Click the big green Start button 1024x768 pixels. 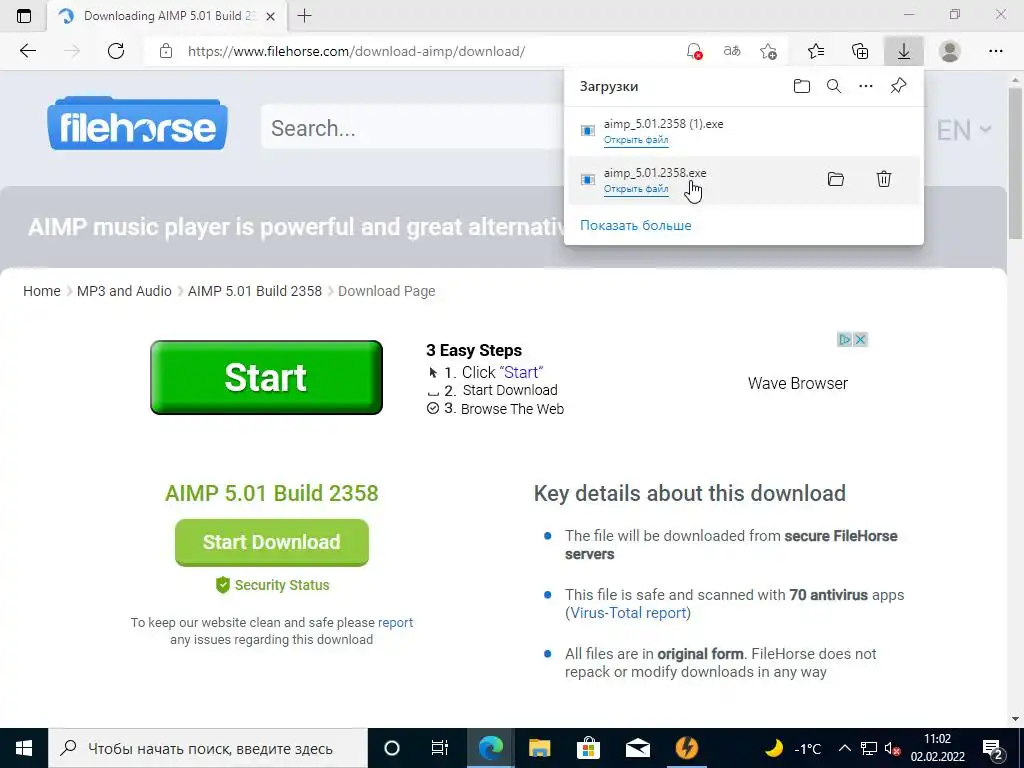click(x=266, y=377)
